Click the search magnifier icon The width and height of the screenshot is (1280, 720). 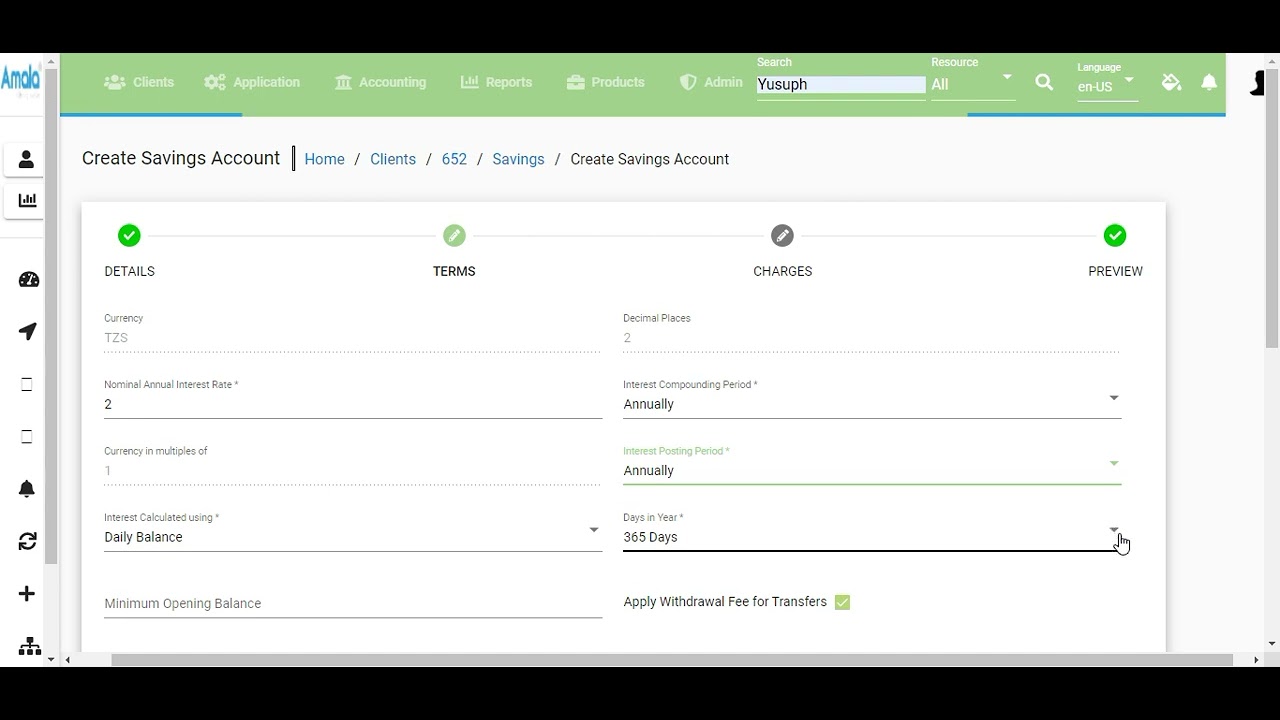(1044, 83)
